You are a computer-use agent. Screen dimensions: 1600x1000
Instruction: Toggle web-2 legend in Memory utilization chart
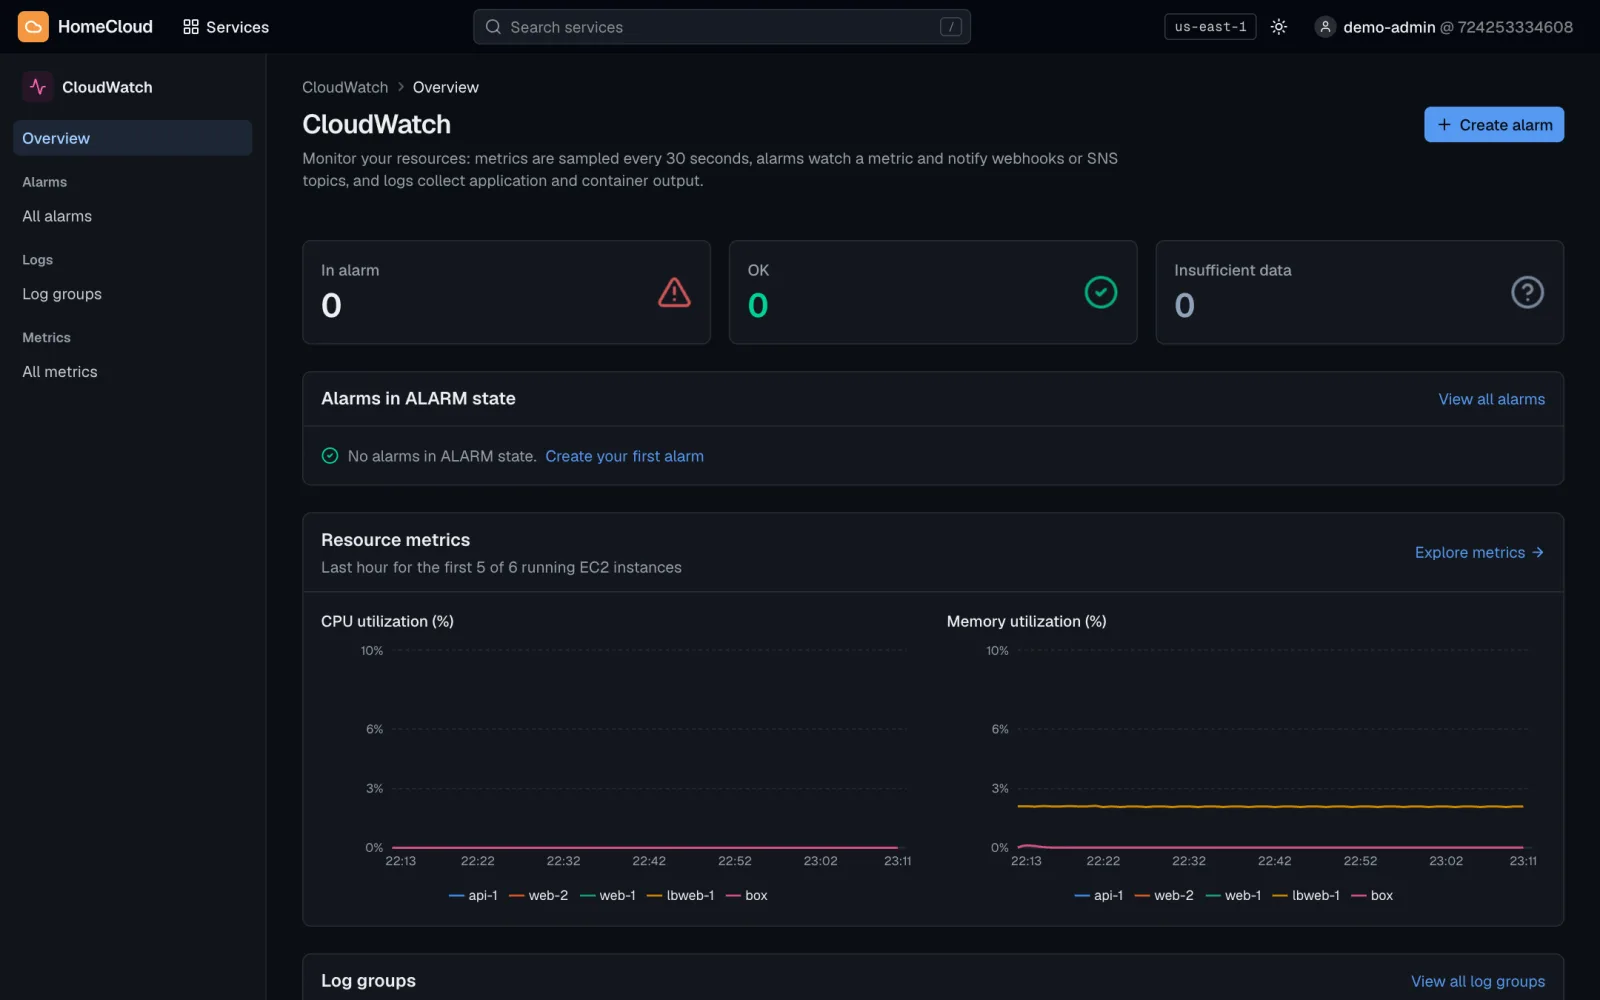click(x=1163, y=895)
